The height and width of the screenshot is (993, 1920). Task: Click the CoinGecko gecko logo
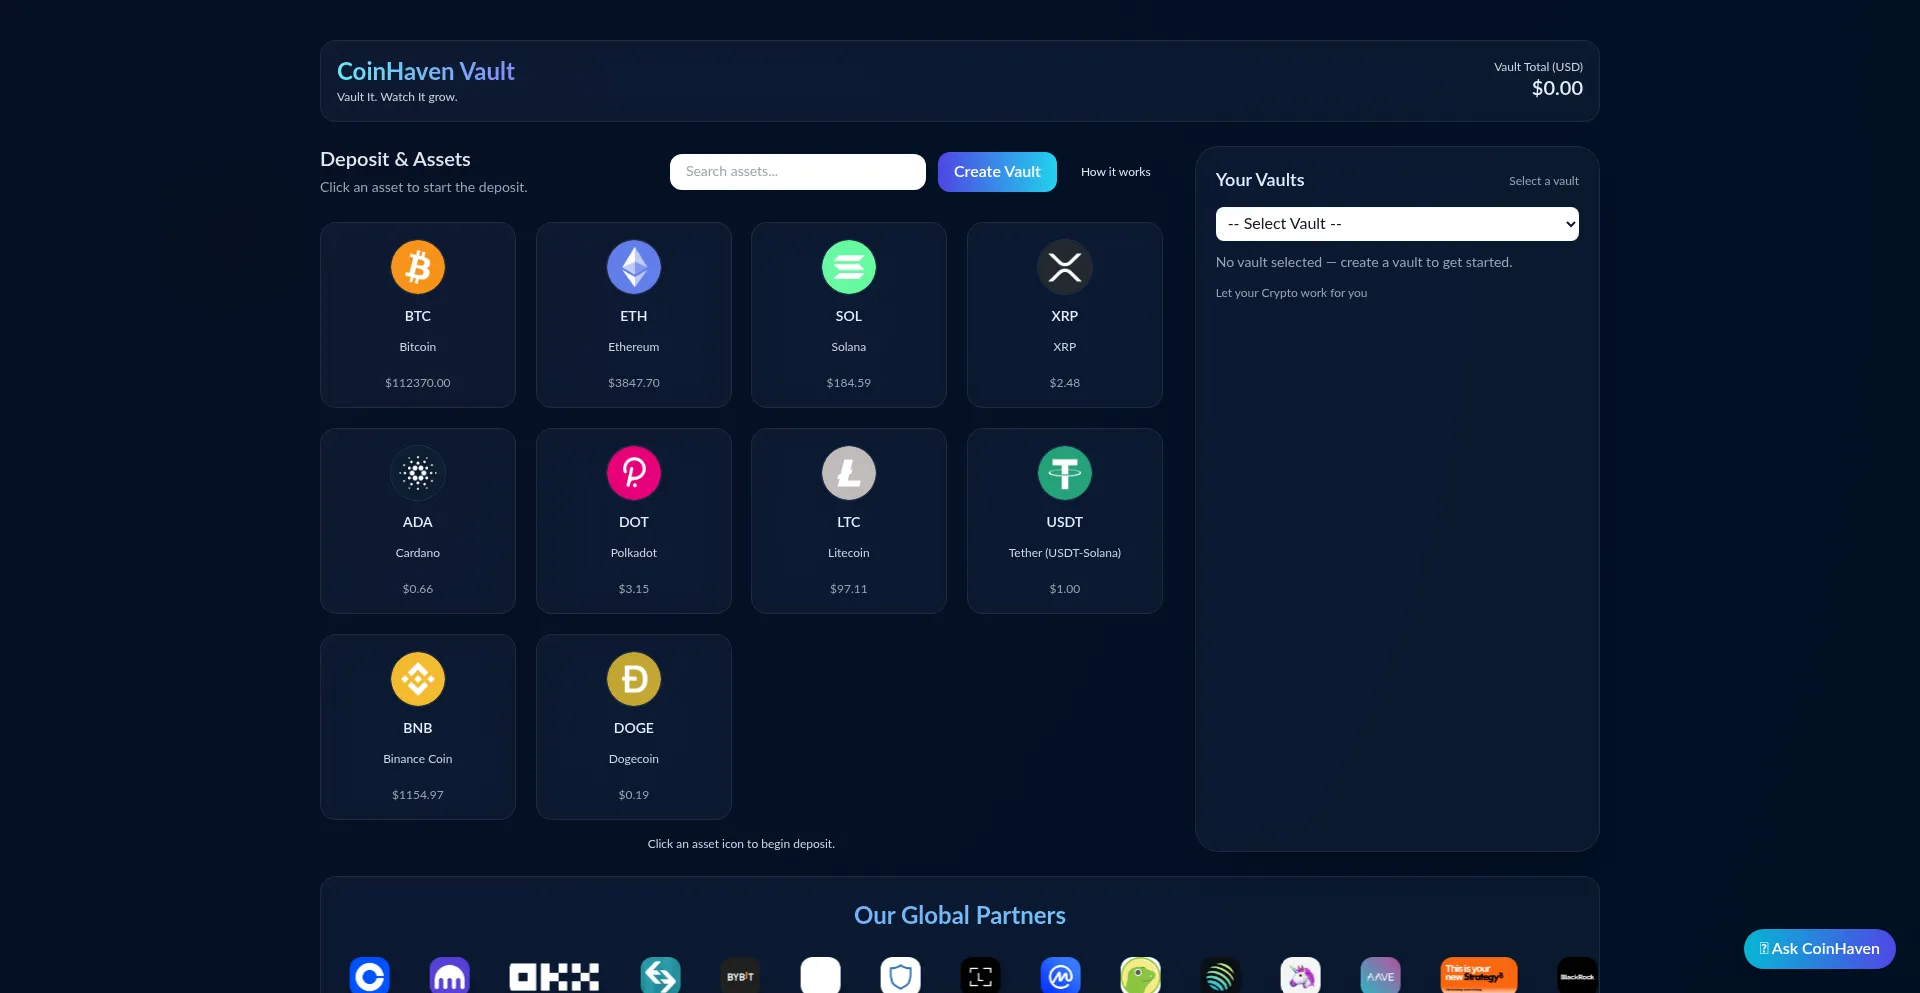(1141, 976)
